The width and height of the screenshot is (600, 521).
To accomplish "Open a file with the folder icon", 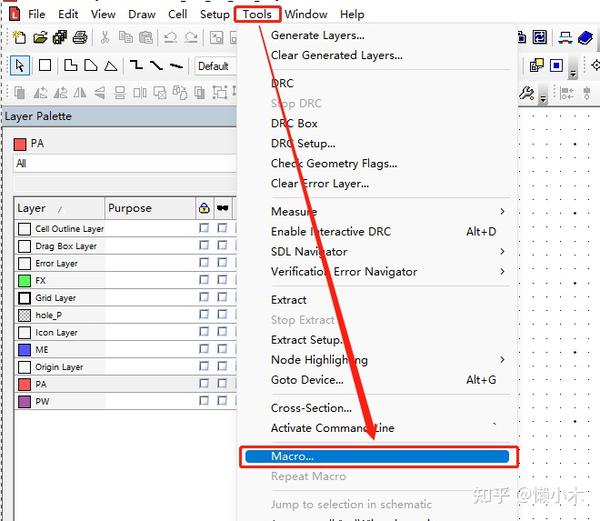I will [40, 37].
